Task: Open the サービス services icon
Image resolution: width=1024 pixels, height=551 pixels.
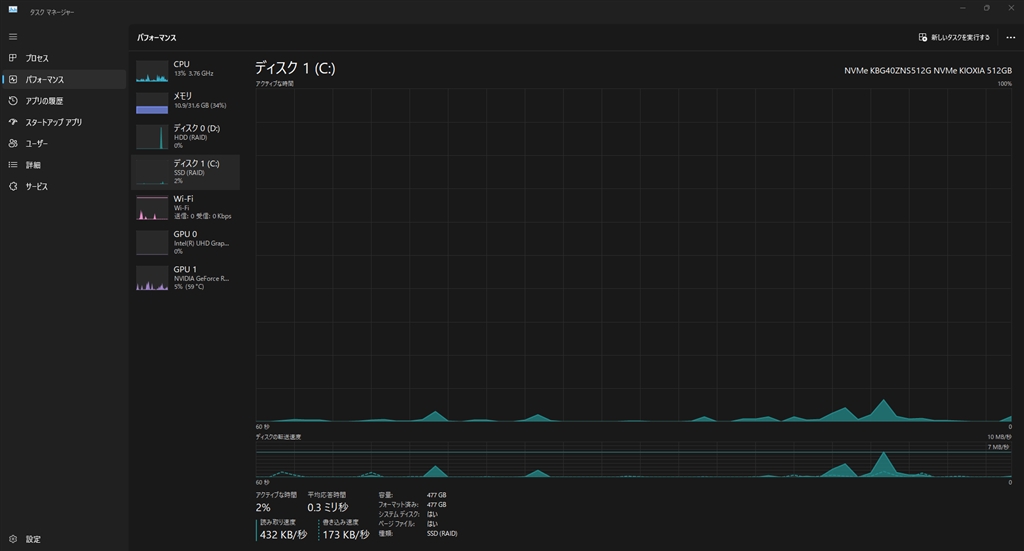Action: 13,187
